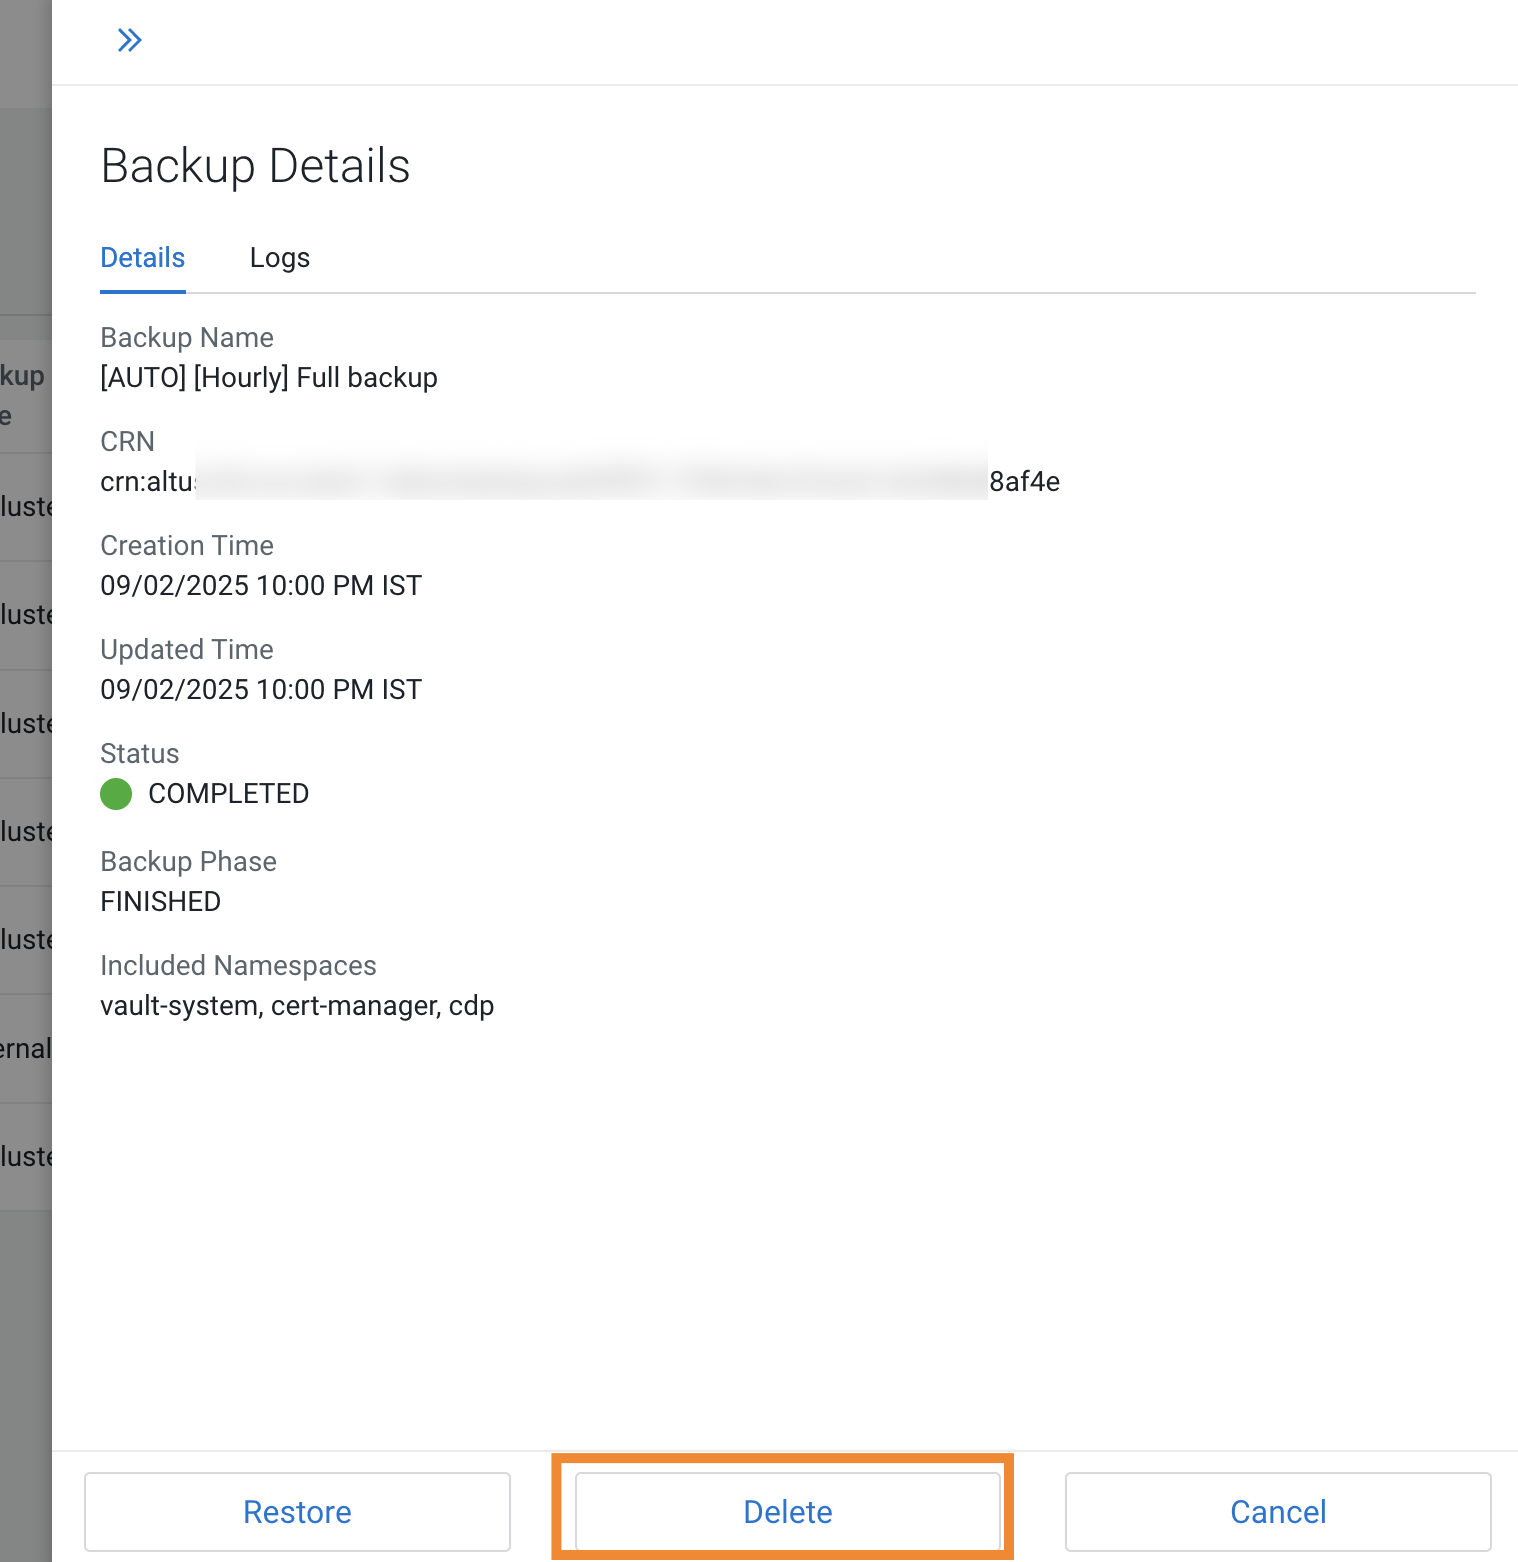The image size is (1518, 1562).
Task: Click the Backup Phase FINISHED text
Action: (160, 901)
